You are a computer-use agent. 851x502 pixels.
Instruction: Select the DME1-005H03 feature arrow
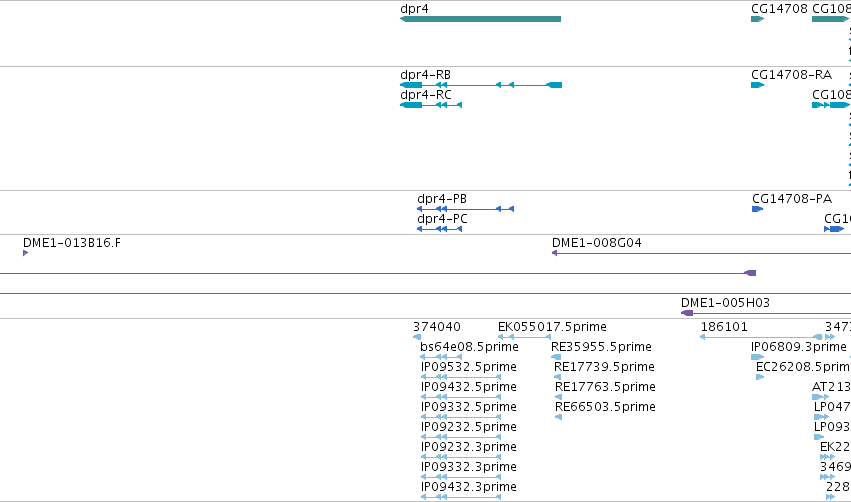coord(687,313)
